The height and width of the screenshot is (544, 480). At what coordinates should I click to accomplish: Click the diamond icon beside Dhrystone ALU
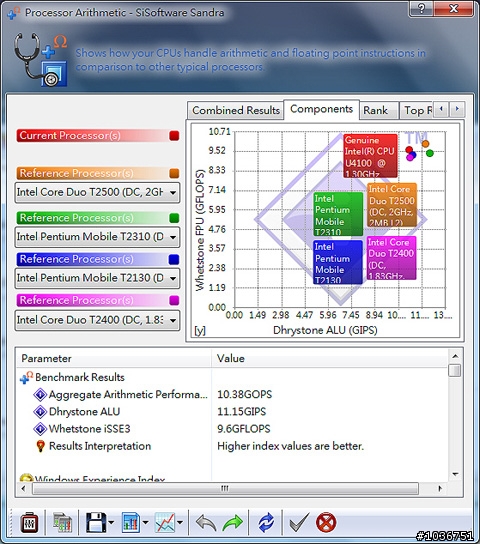click(40, 412)
